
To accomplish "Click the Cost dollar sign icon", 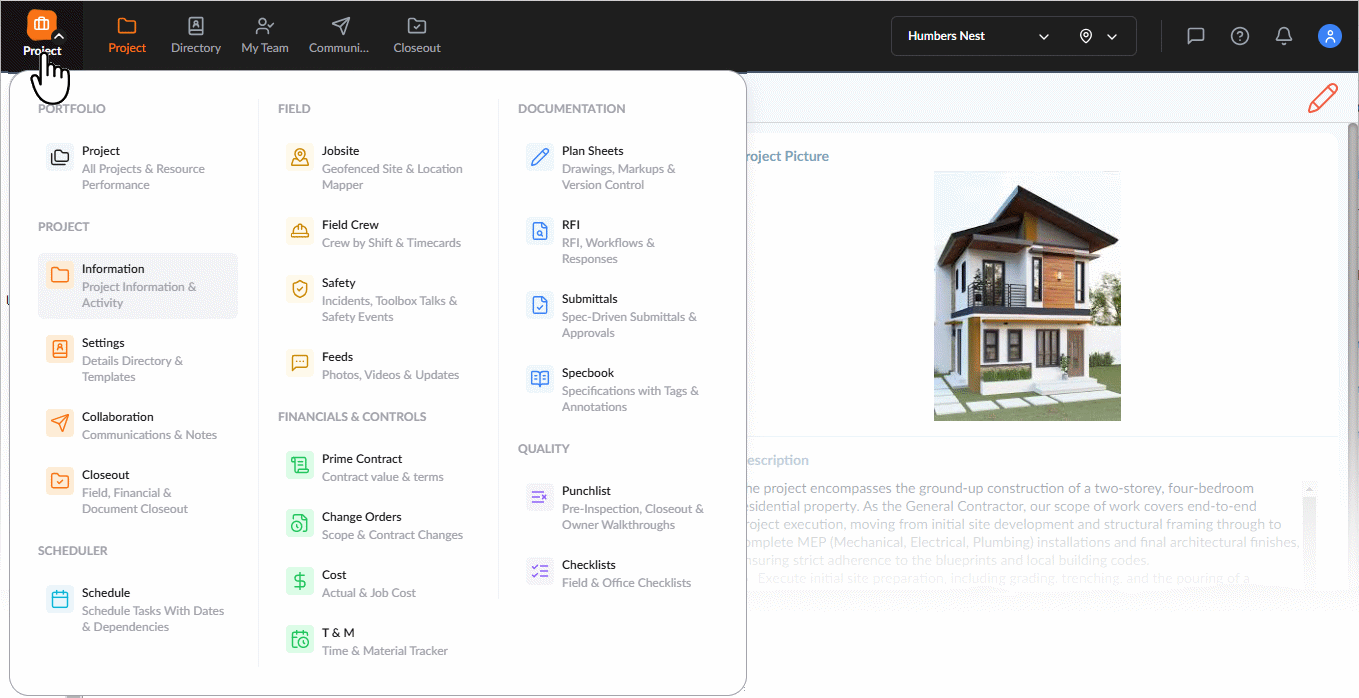I will point(300,581).
